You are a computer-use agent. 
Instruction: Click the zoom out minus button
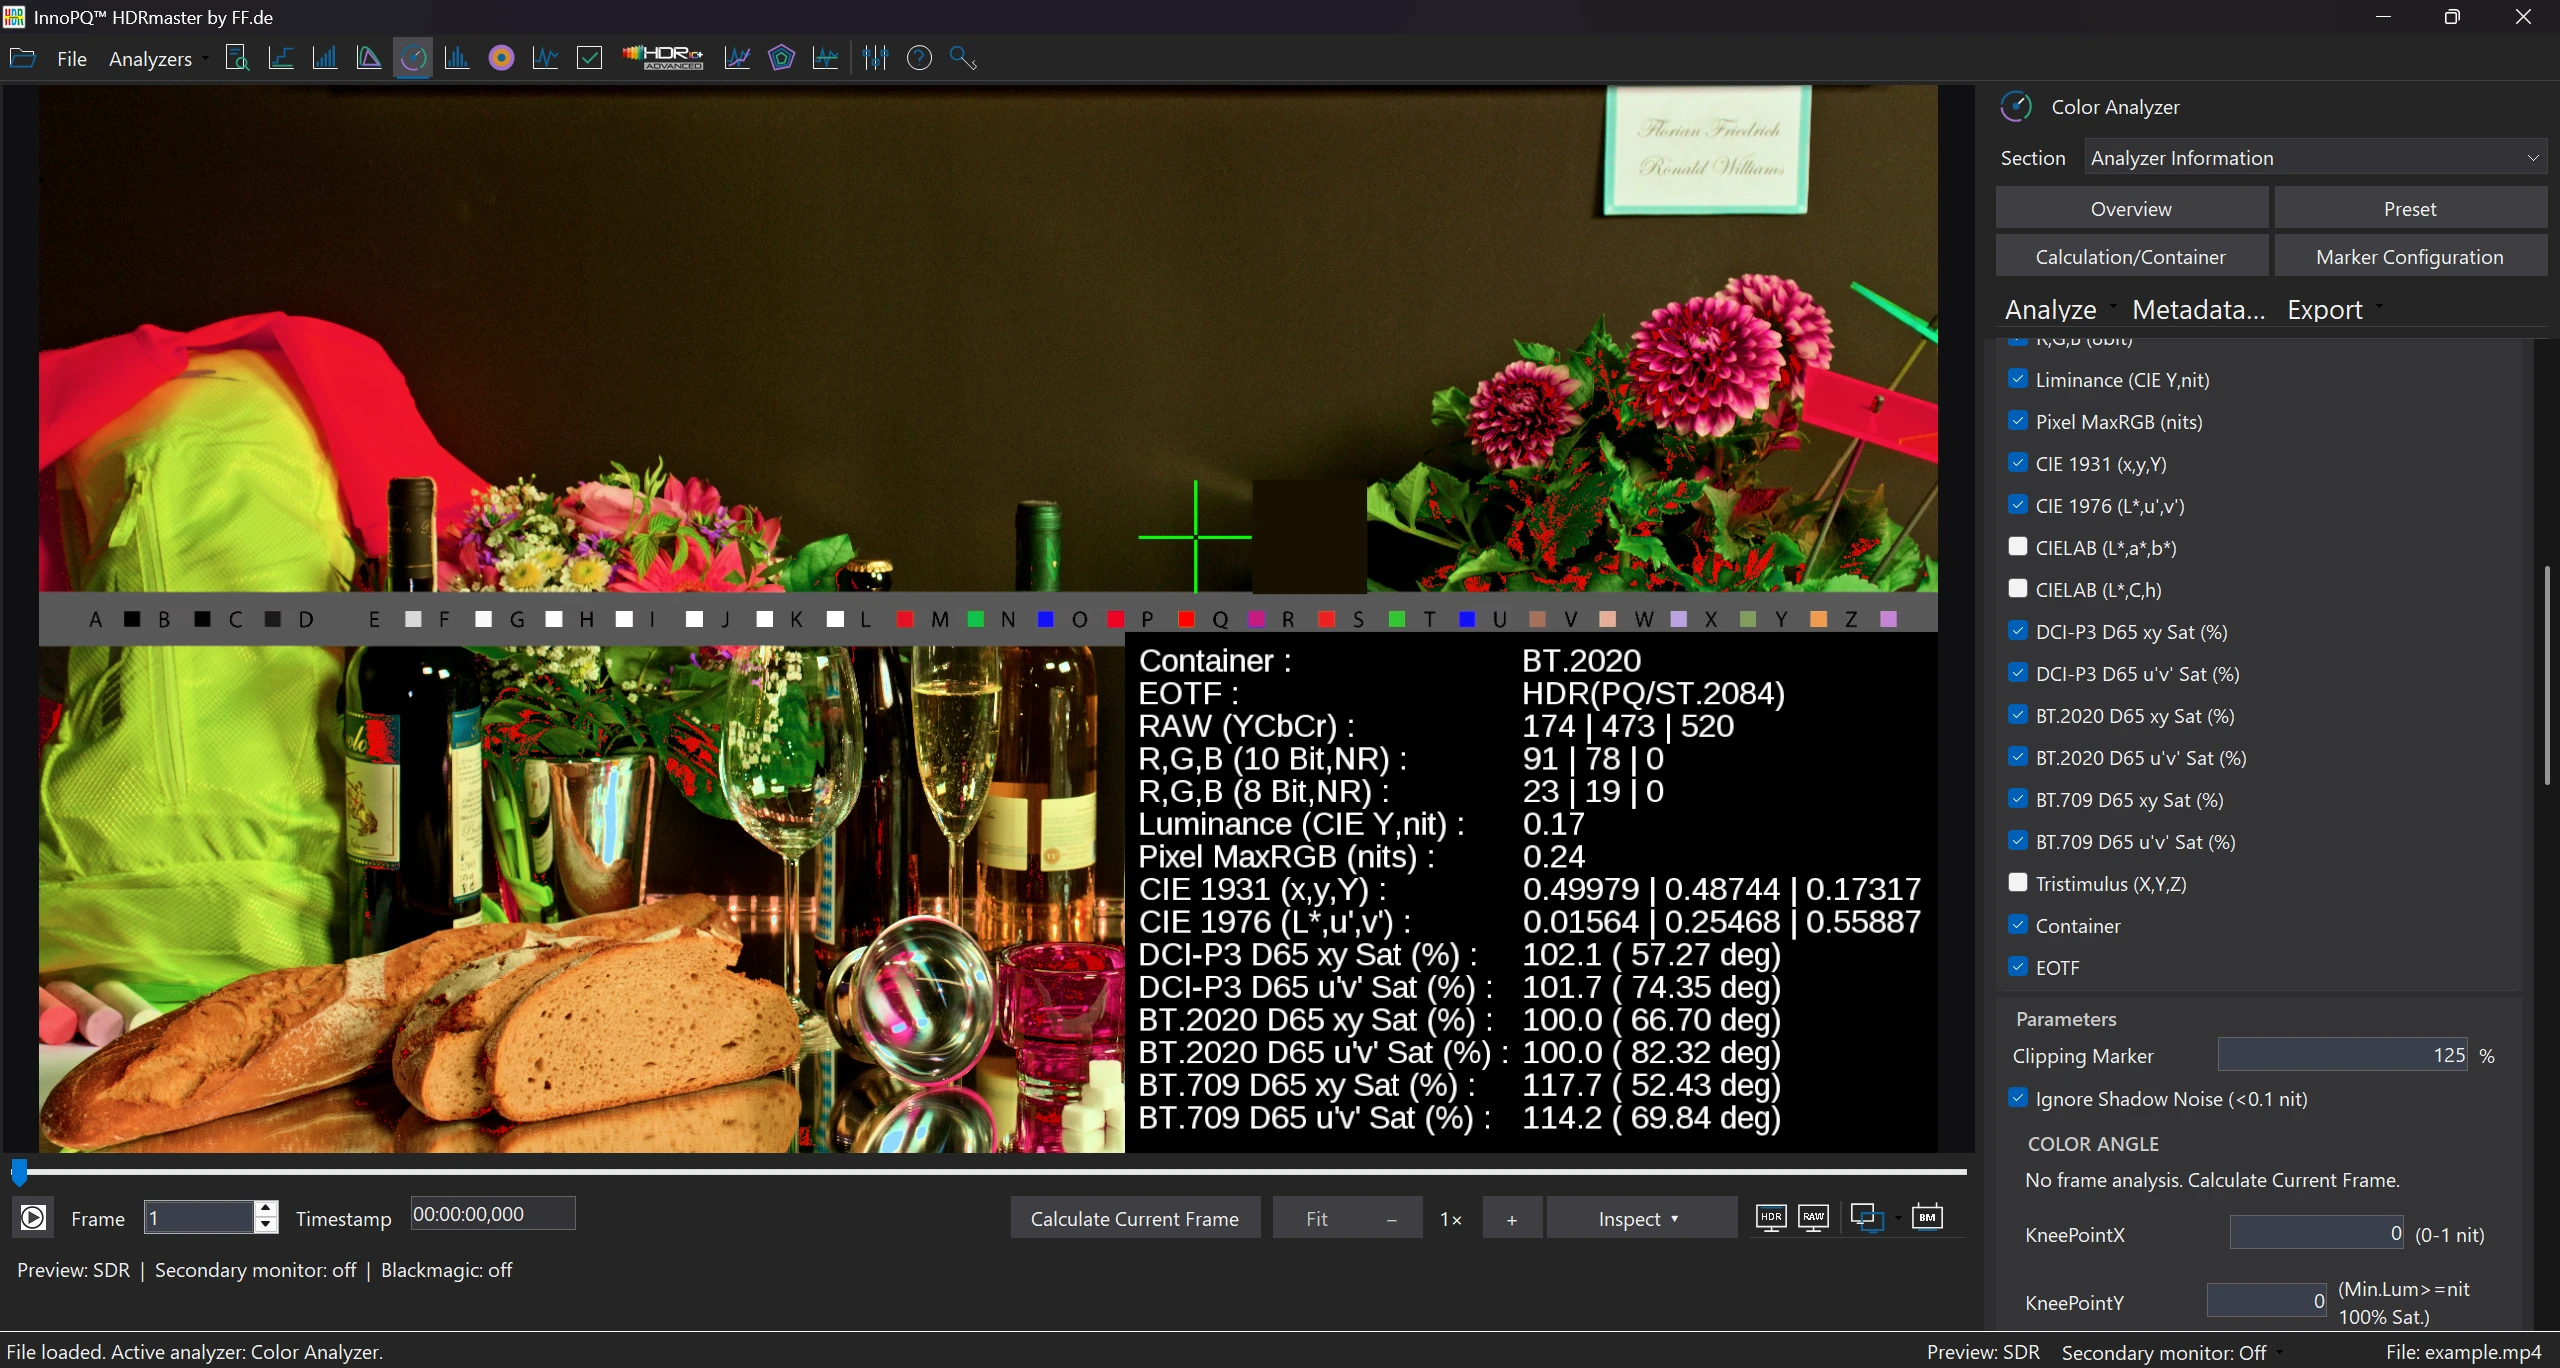[x=1391, y=1218]
